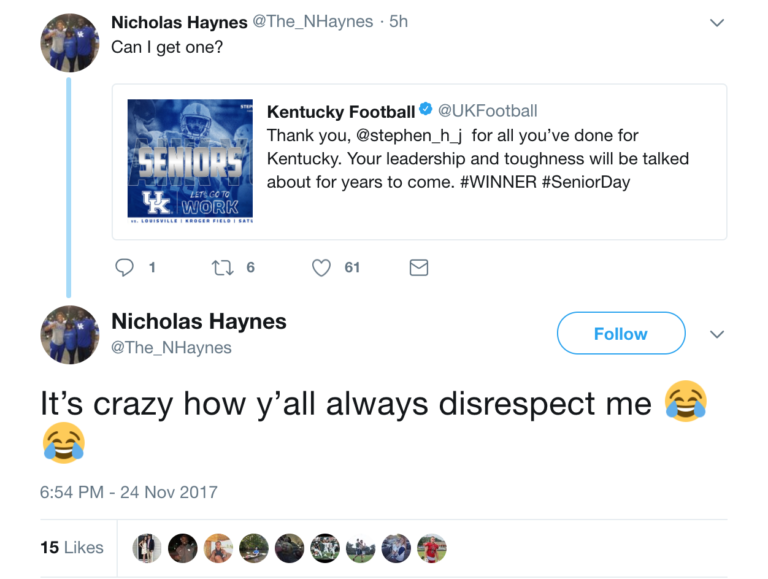Open @stephen_h_j mention link
This screenshot has width=768, height=579.
(409, 136)
